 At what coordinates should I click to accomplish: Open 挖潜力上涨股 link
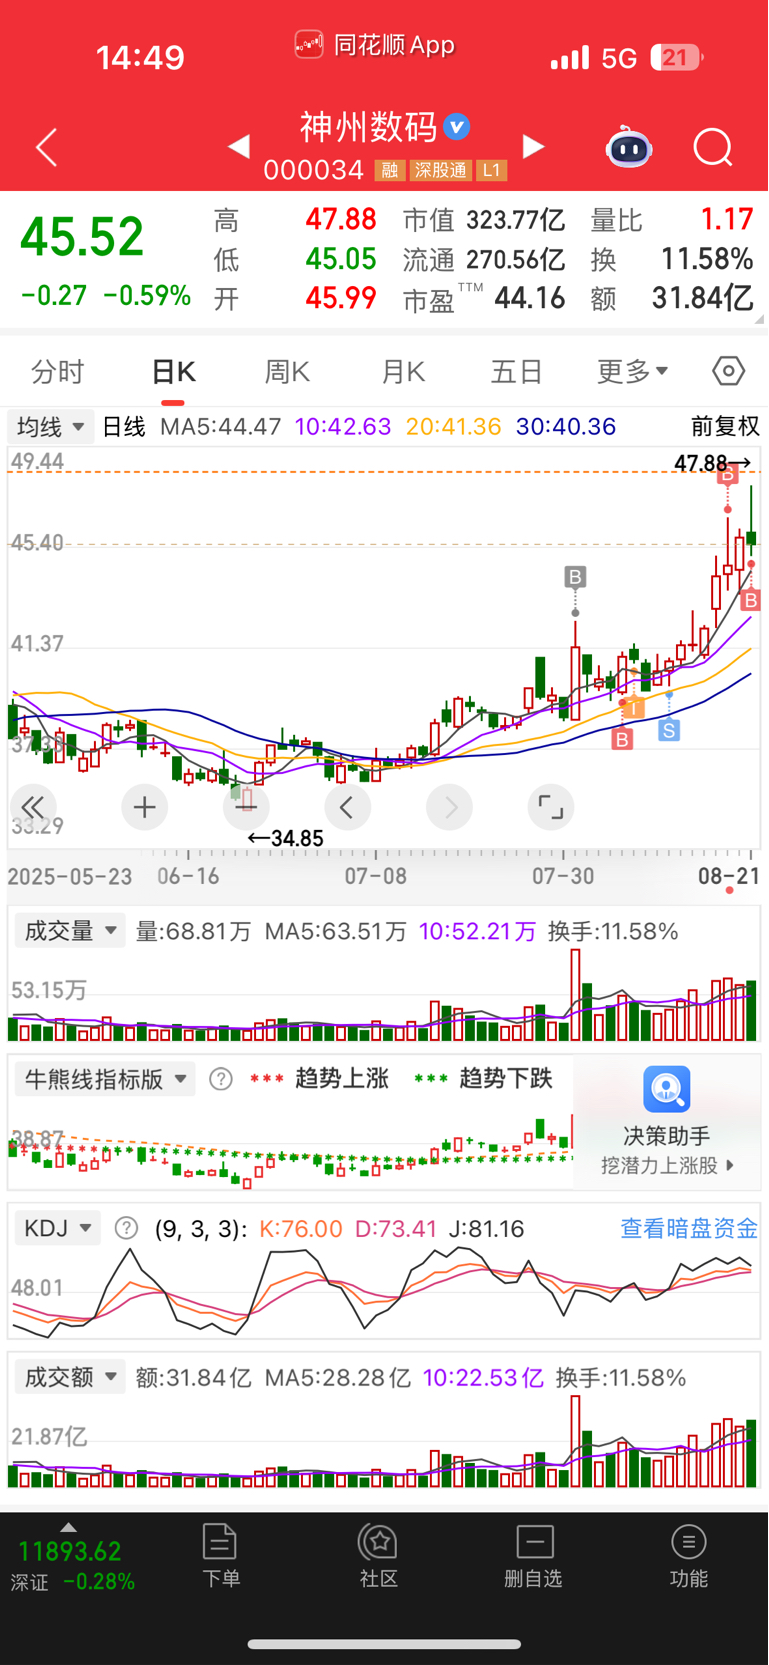point(667,1166)
